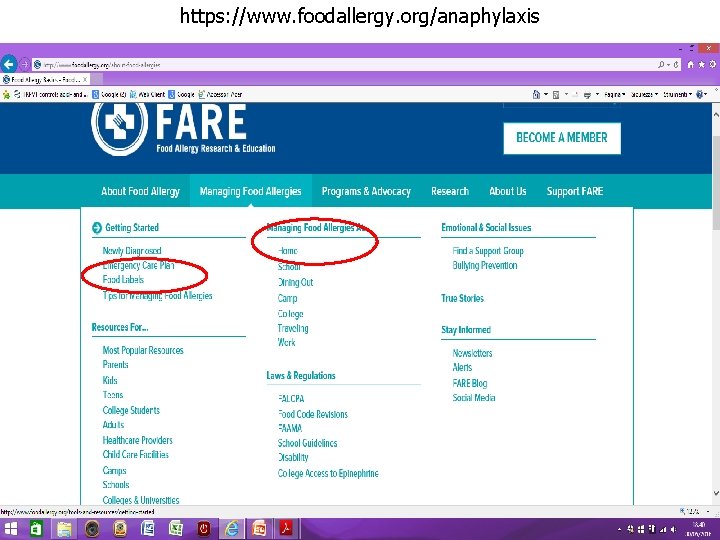Open PowerPoint from the taskbar
Viewport: 720px width, 540px height.
259,529
